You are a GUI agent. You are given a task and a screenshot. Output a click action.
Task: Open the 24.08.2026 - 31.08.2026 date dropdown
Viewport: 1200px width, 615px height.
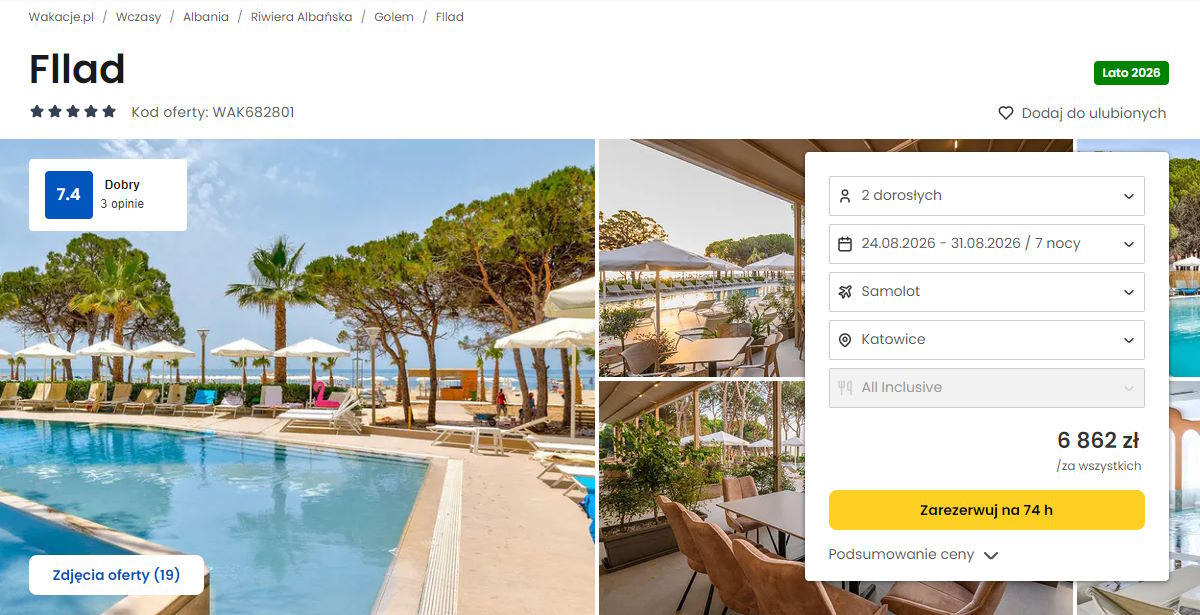[987, 244]
